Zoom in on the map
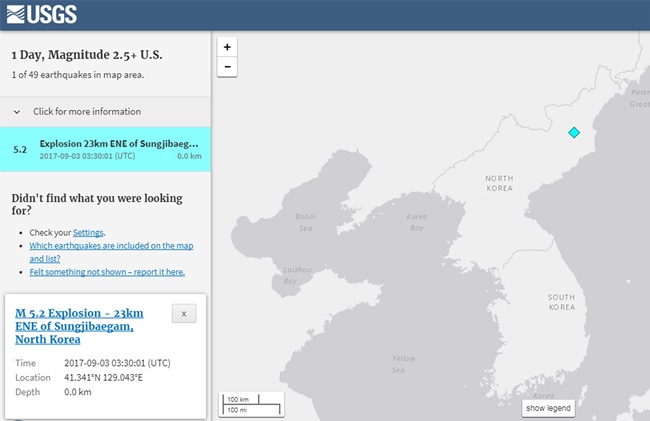This screenshot has height=421, width=650. tap(228, 47)
